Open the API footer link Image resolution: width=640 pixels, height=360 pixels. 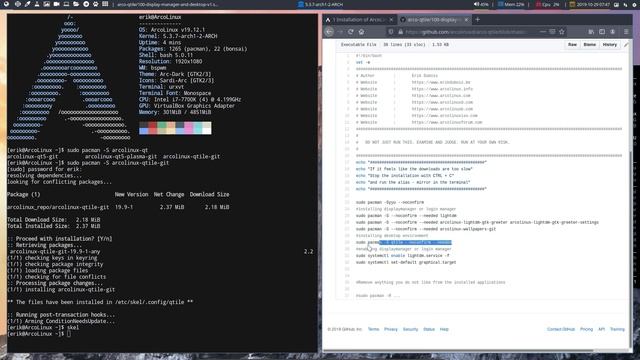[x=601, y=329]
